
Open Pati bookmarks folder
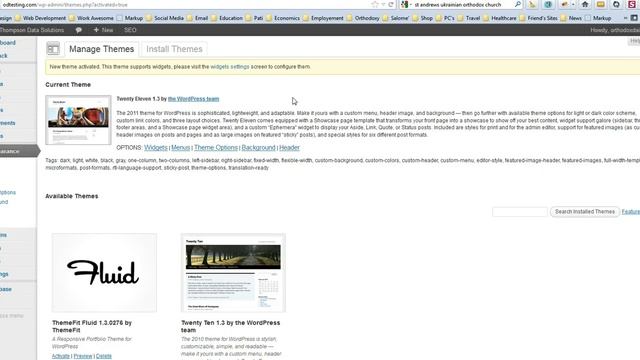pyautogui.click(x=254, y=18)
